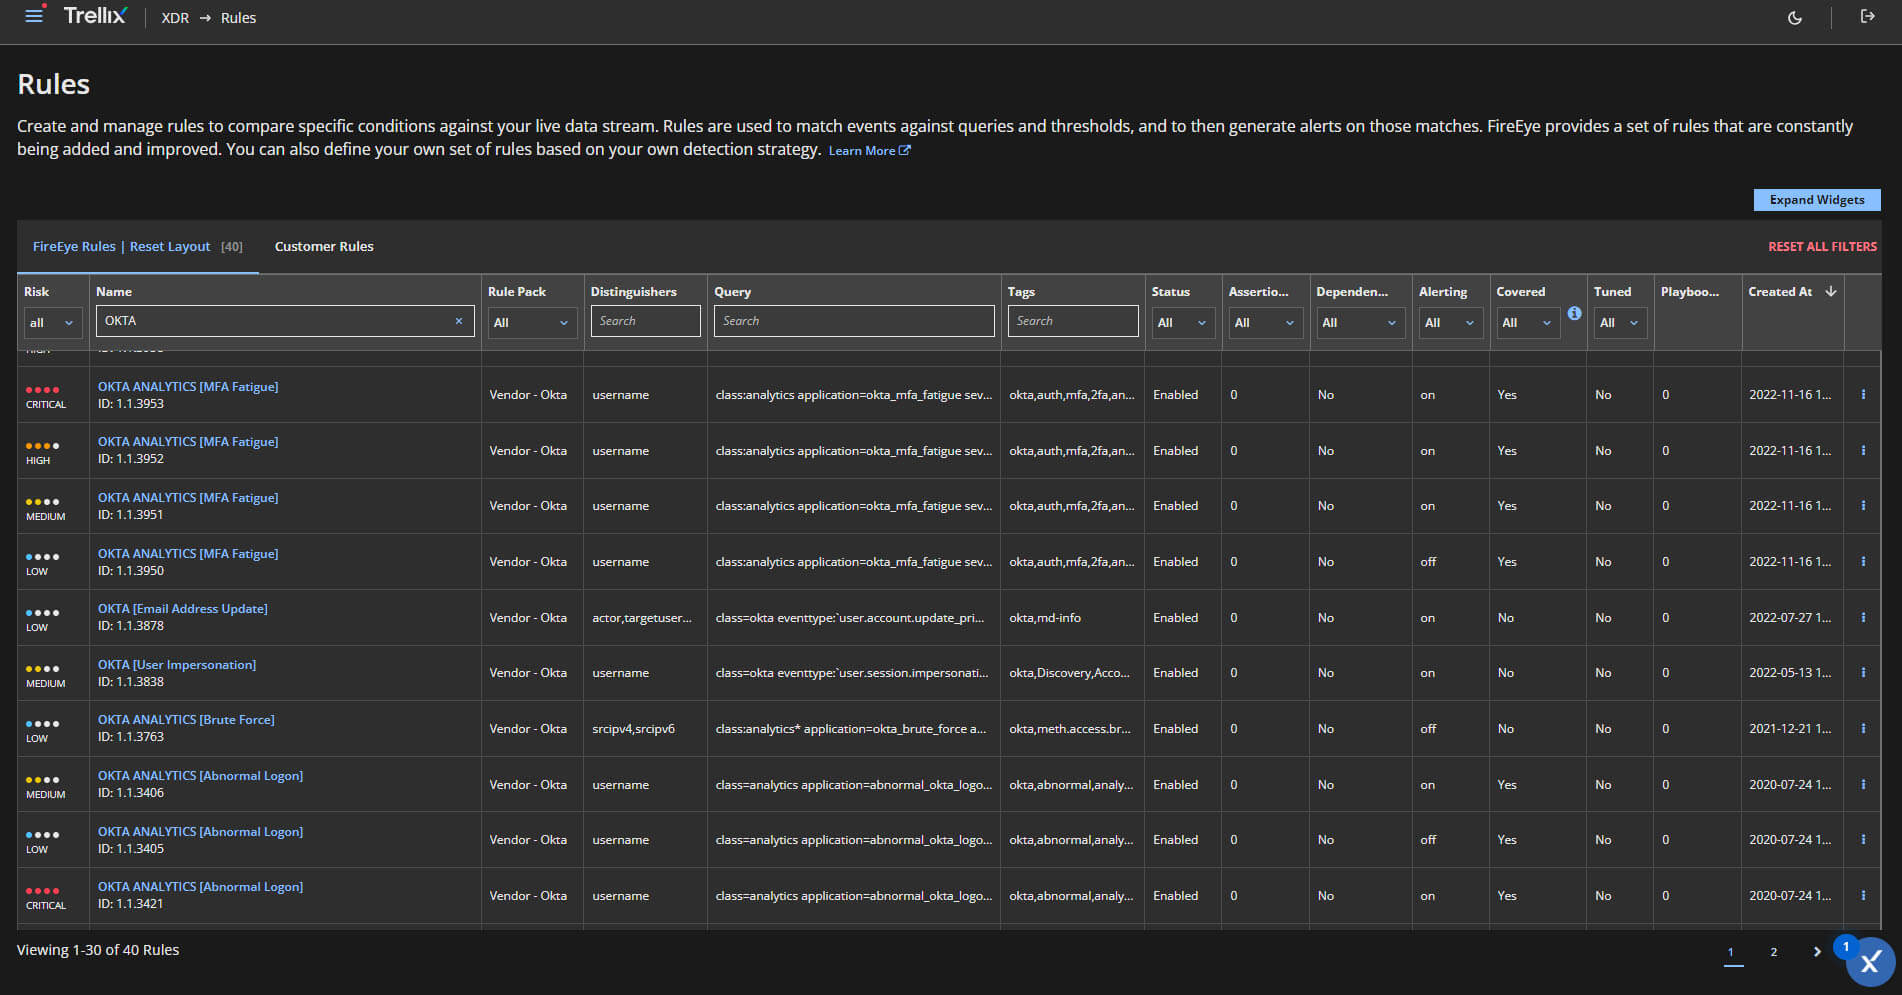Image resolution: width=1902 pixels, height=995 pixels.
Task: Open OKTA Email Address Update rule
Action: click(x=183, y=609)
